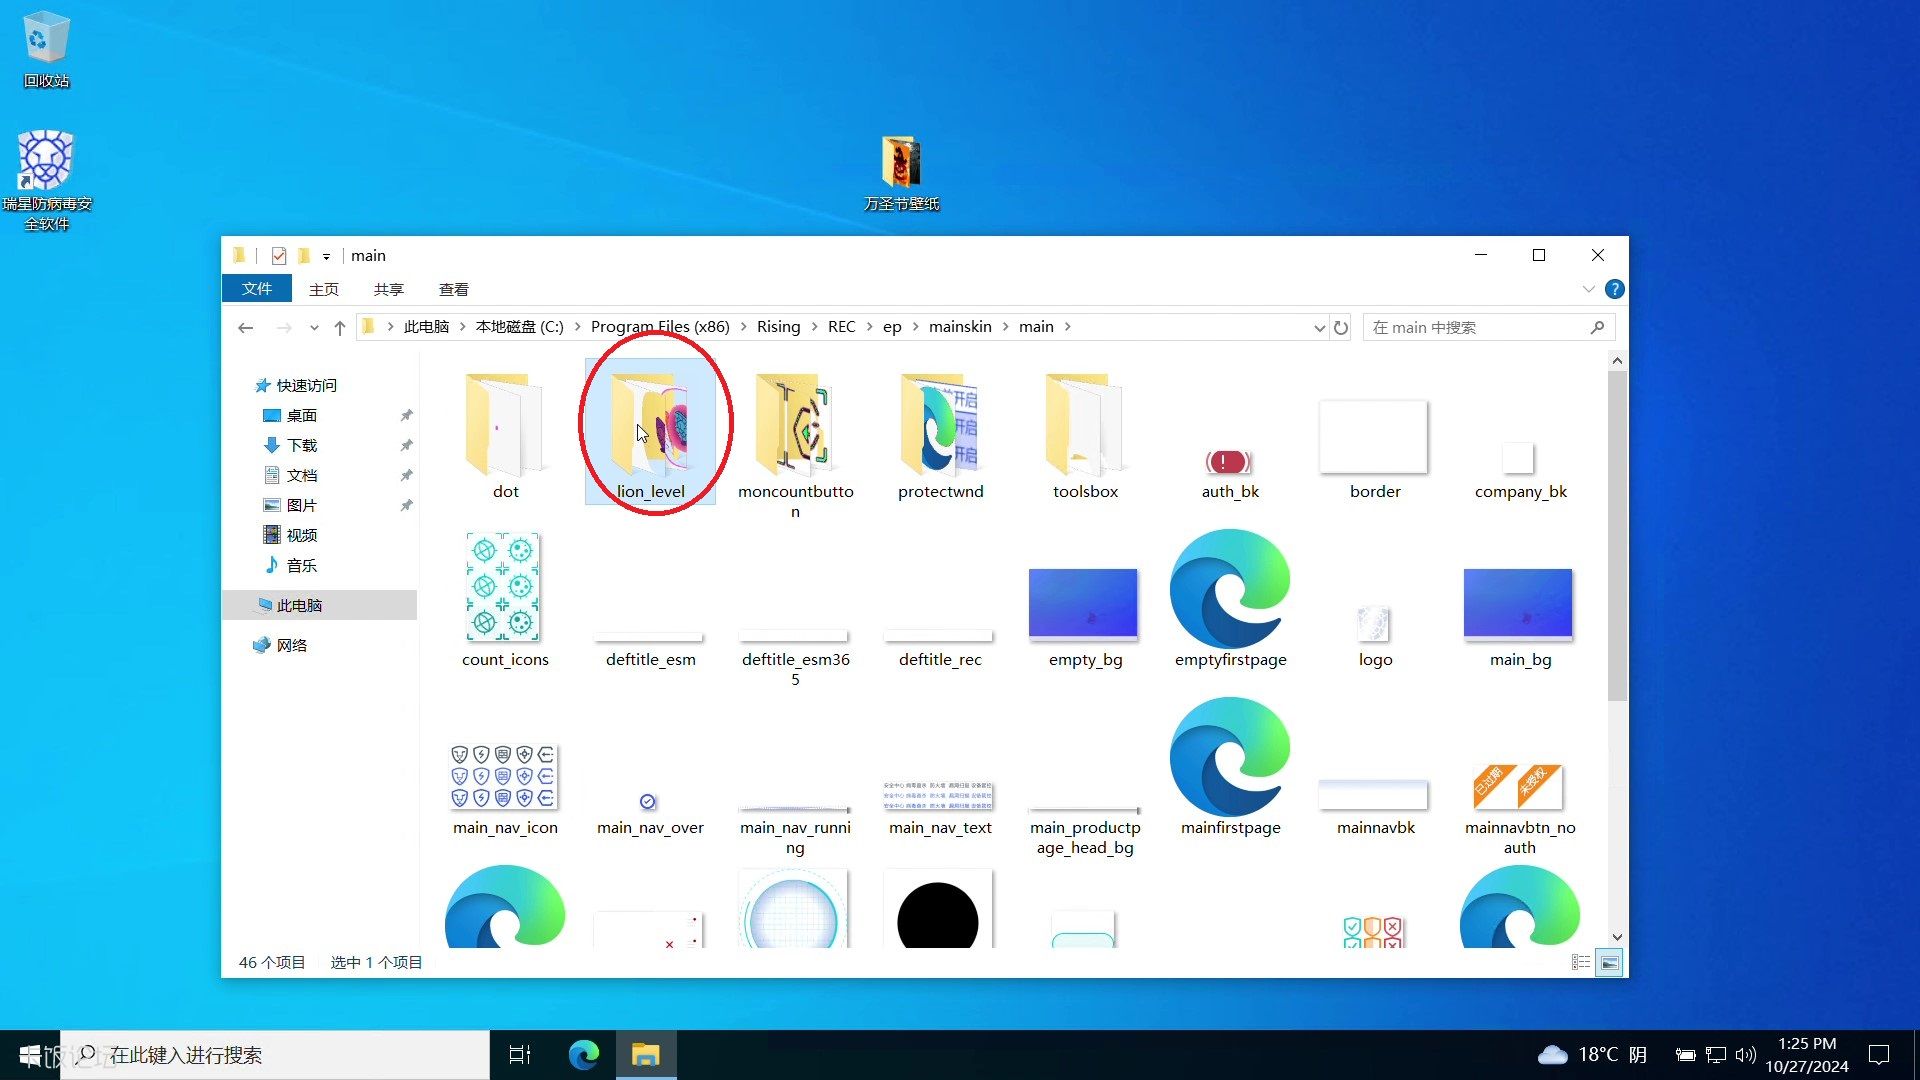Select the main_bg image
Viewport: 1920px width, 1080px height.
1519,618
